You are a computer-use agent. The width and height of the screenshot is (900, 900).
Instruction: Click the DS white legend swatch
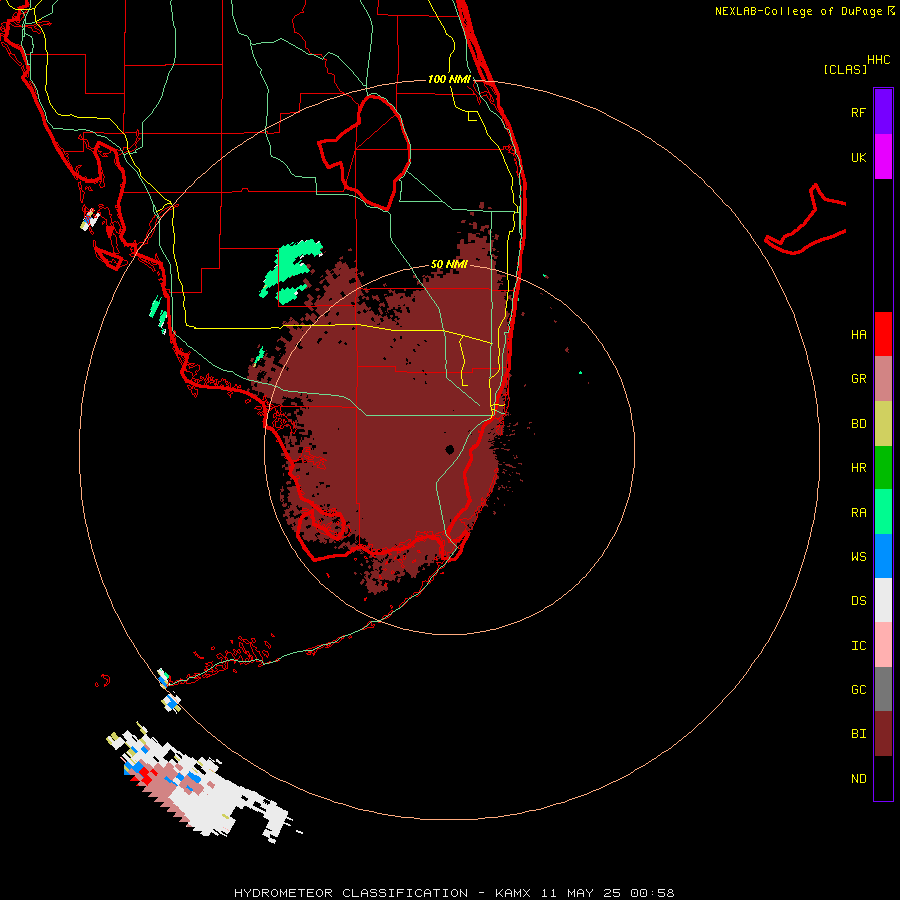[x=883, y=600]
